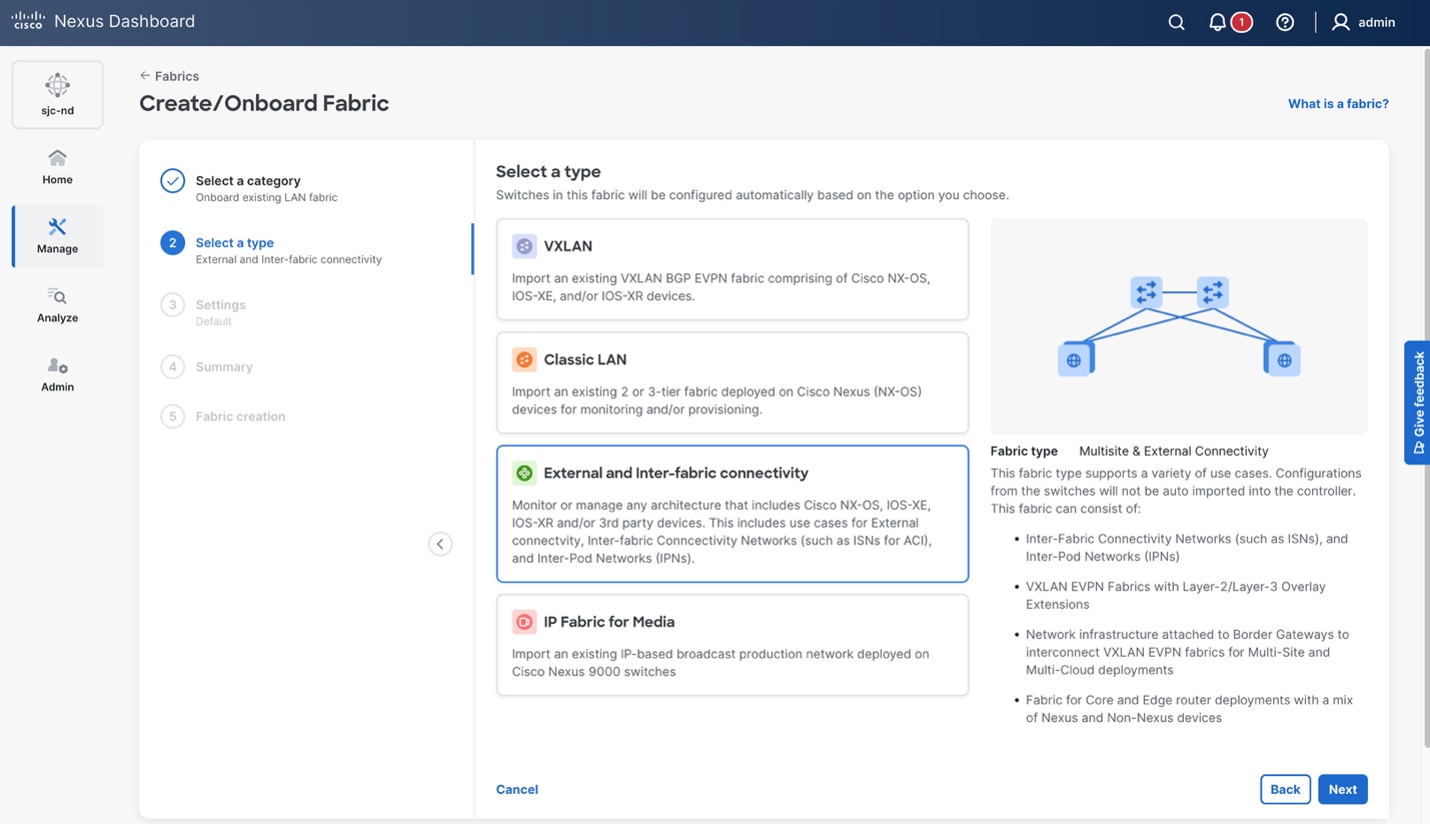1430x824 pixels.
Task: Select the IP Fabric for Media card
Action: [732, 645]
